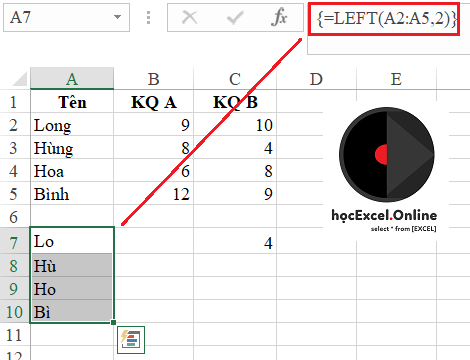Select row 2 header
The width and height of the screenshot is (470, 360).
(x=15, y=124)
